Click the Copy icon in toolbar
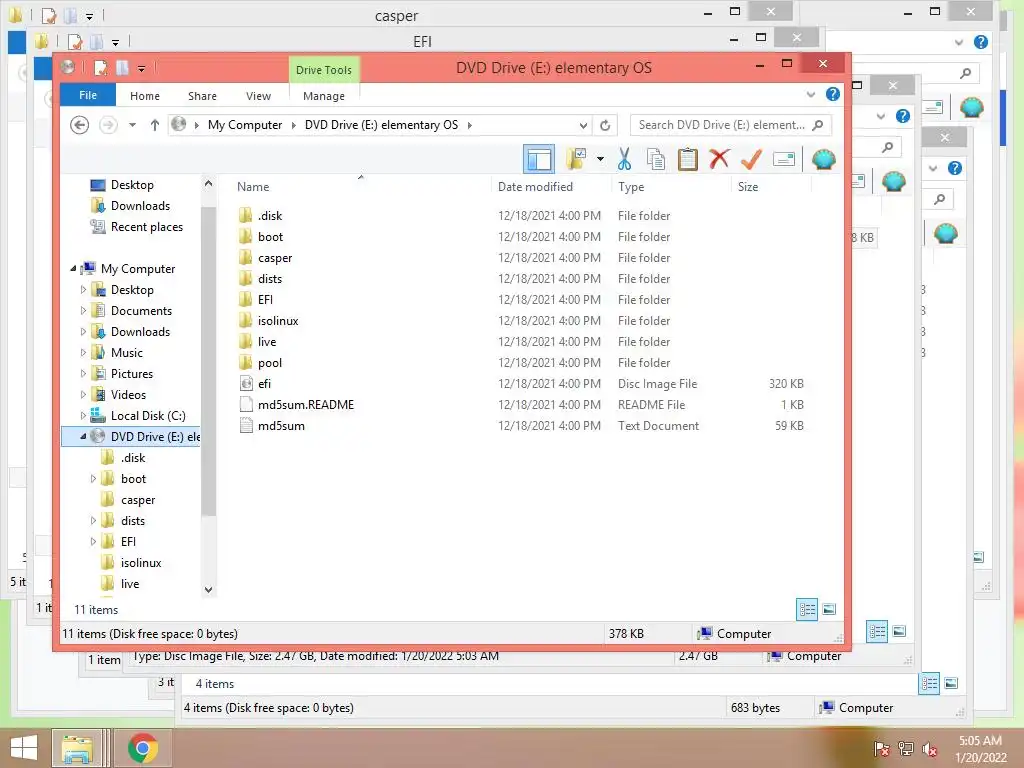 pos(656,159)
